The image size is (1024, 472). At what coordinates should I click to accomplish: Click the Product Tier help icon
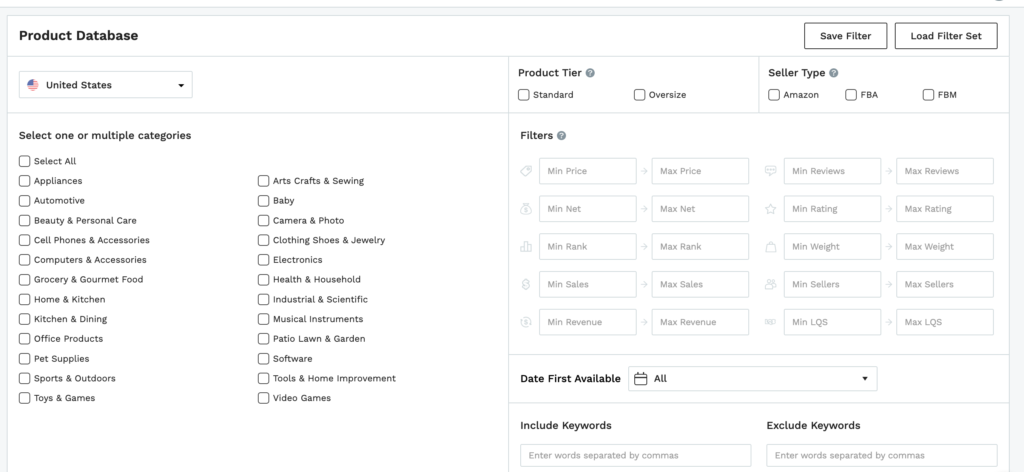[x=590, y=73]
